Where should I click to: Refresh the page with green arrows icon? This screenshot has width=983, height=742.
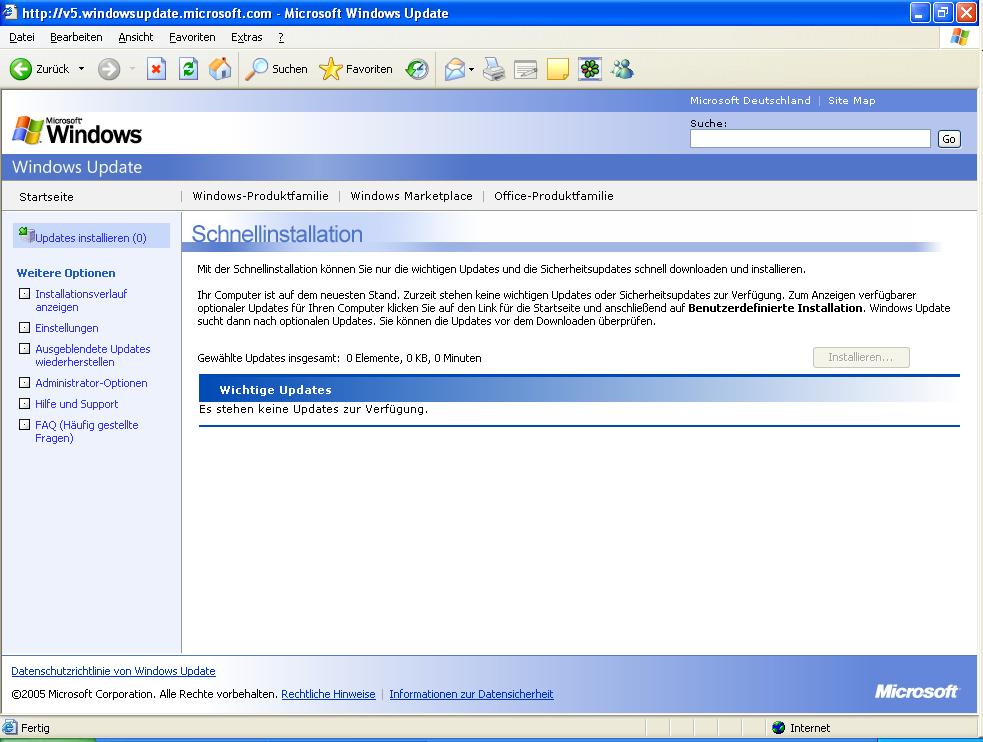point(188,69)
